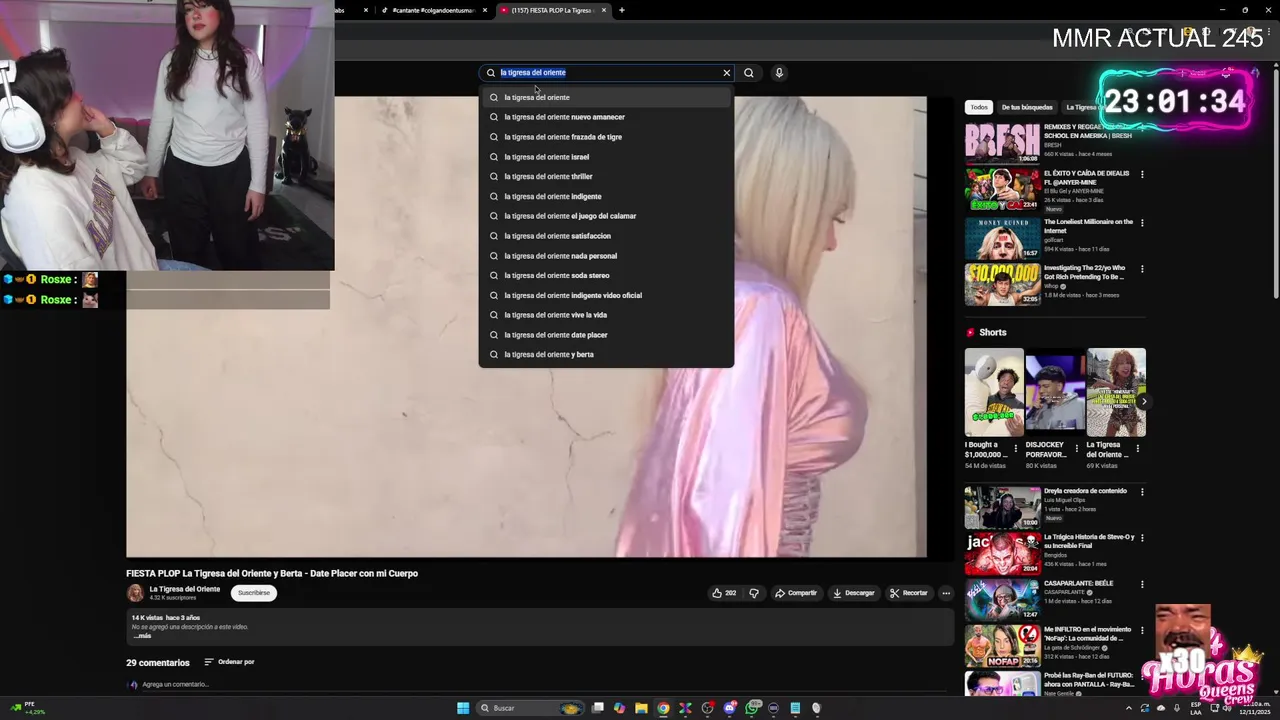Open options for 'La Trágica Historia de Steve-O'
Image resolution: width=1280 pixels, height=720 pixels.
point(1142,538)
